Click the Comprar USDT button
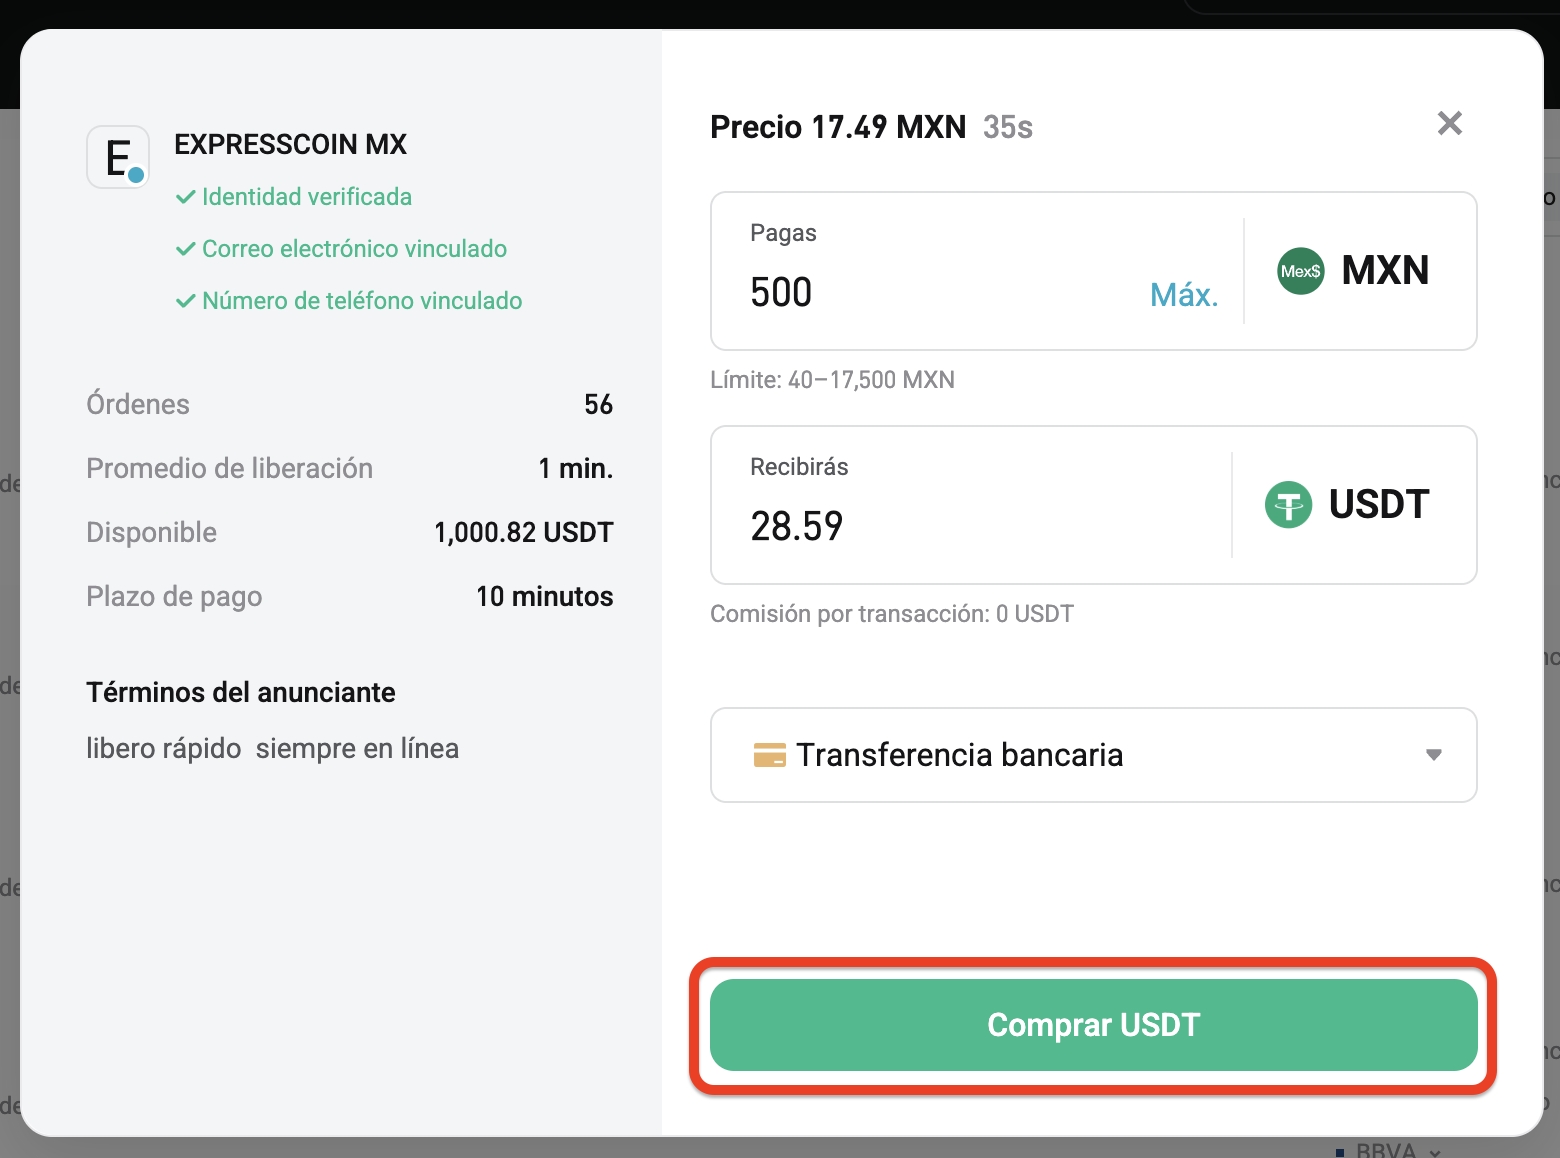Image resolution: width=1560 pixels, height=1158 pixels. (1093, 1024)
